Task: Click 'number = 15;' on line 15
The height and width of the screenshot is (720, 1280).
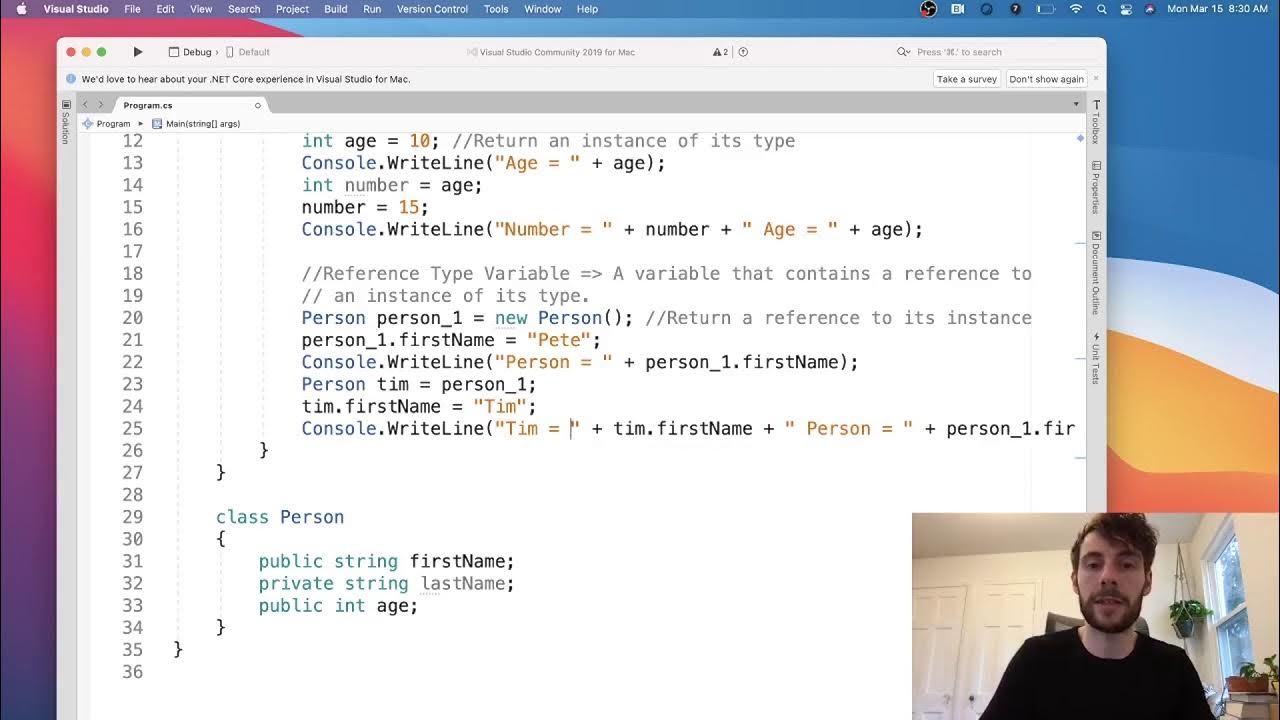Action: tap(365, 207)
